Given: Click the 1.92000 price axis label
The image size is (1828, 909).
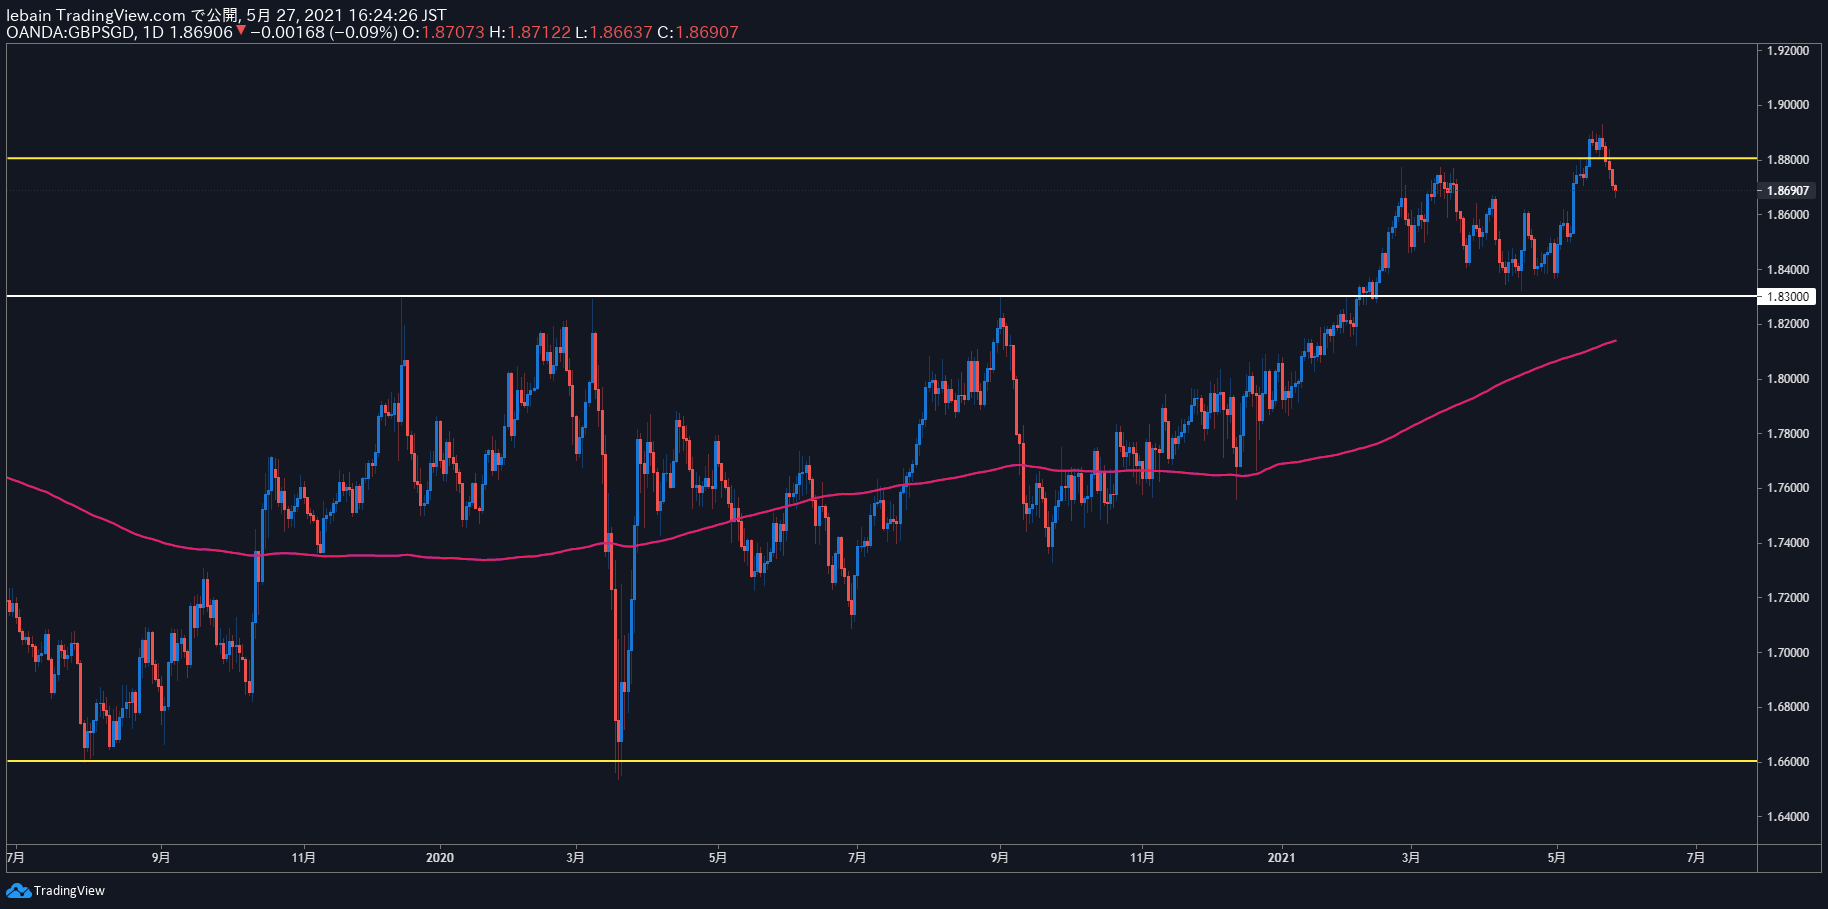Looking at the screenshot, I should (x=1787, y=51).
